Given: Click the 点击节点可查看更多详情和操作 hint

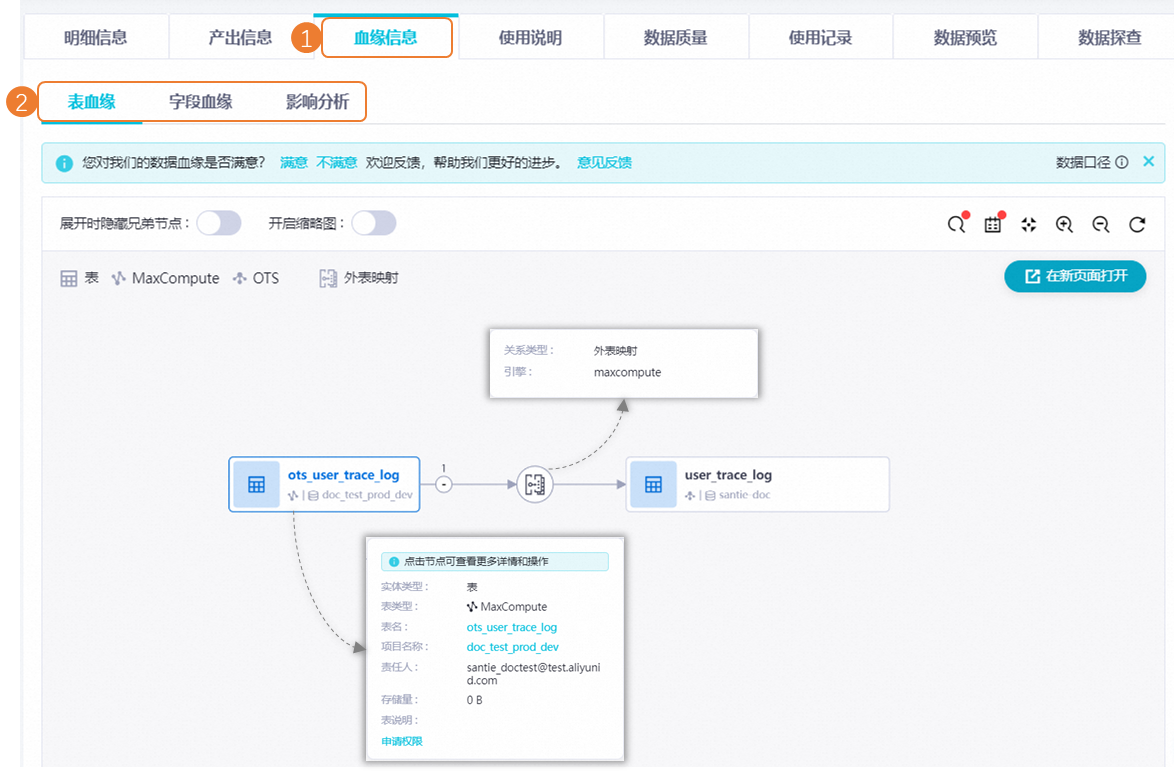Looking at the screenshot, I should [x=494, y=561].
